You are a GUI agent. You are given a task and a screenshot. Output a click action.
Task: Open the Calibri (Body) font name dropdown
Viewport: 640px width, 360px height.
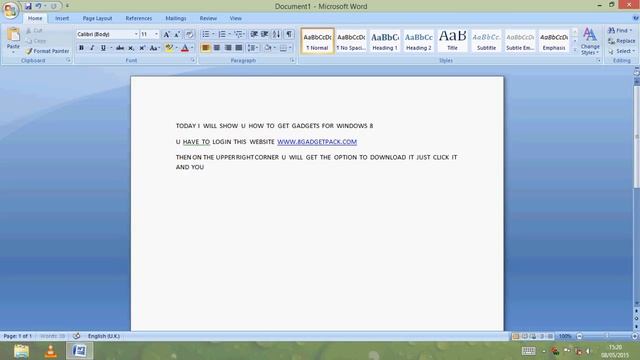coord(136,34)
